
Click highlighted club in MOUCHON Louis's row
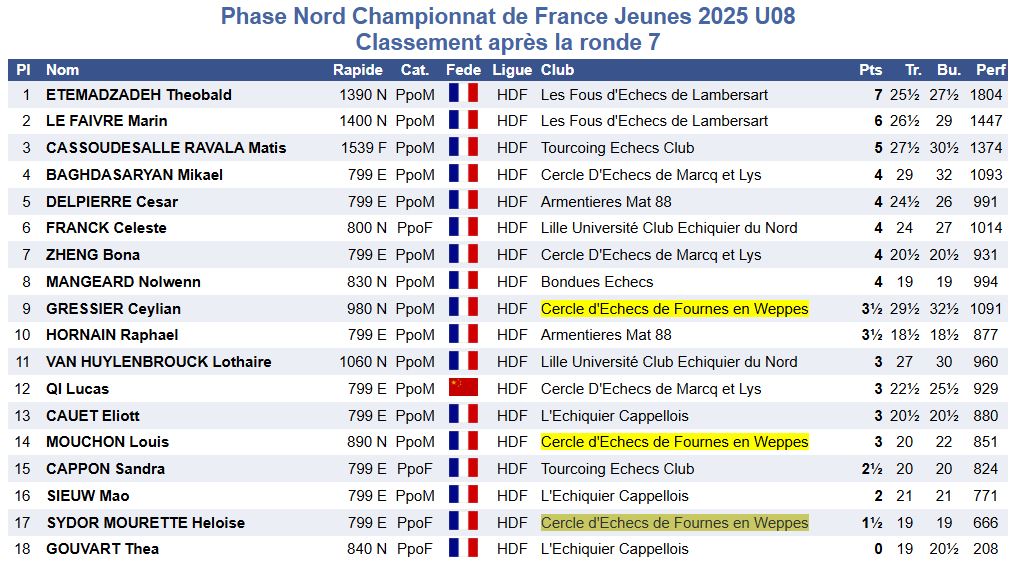(674, 441)
